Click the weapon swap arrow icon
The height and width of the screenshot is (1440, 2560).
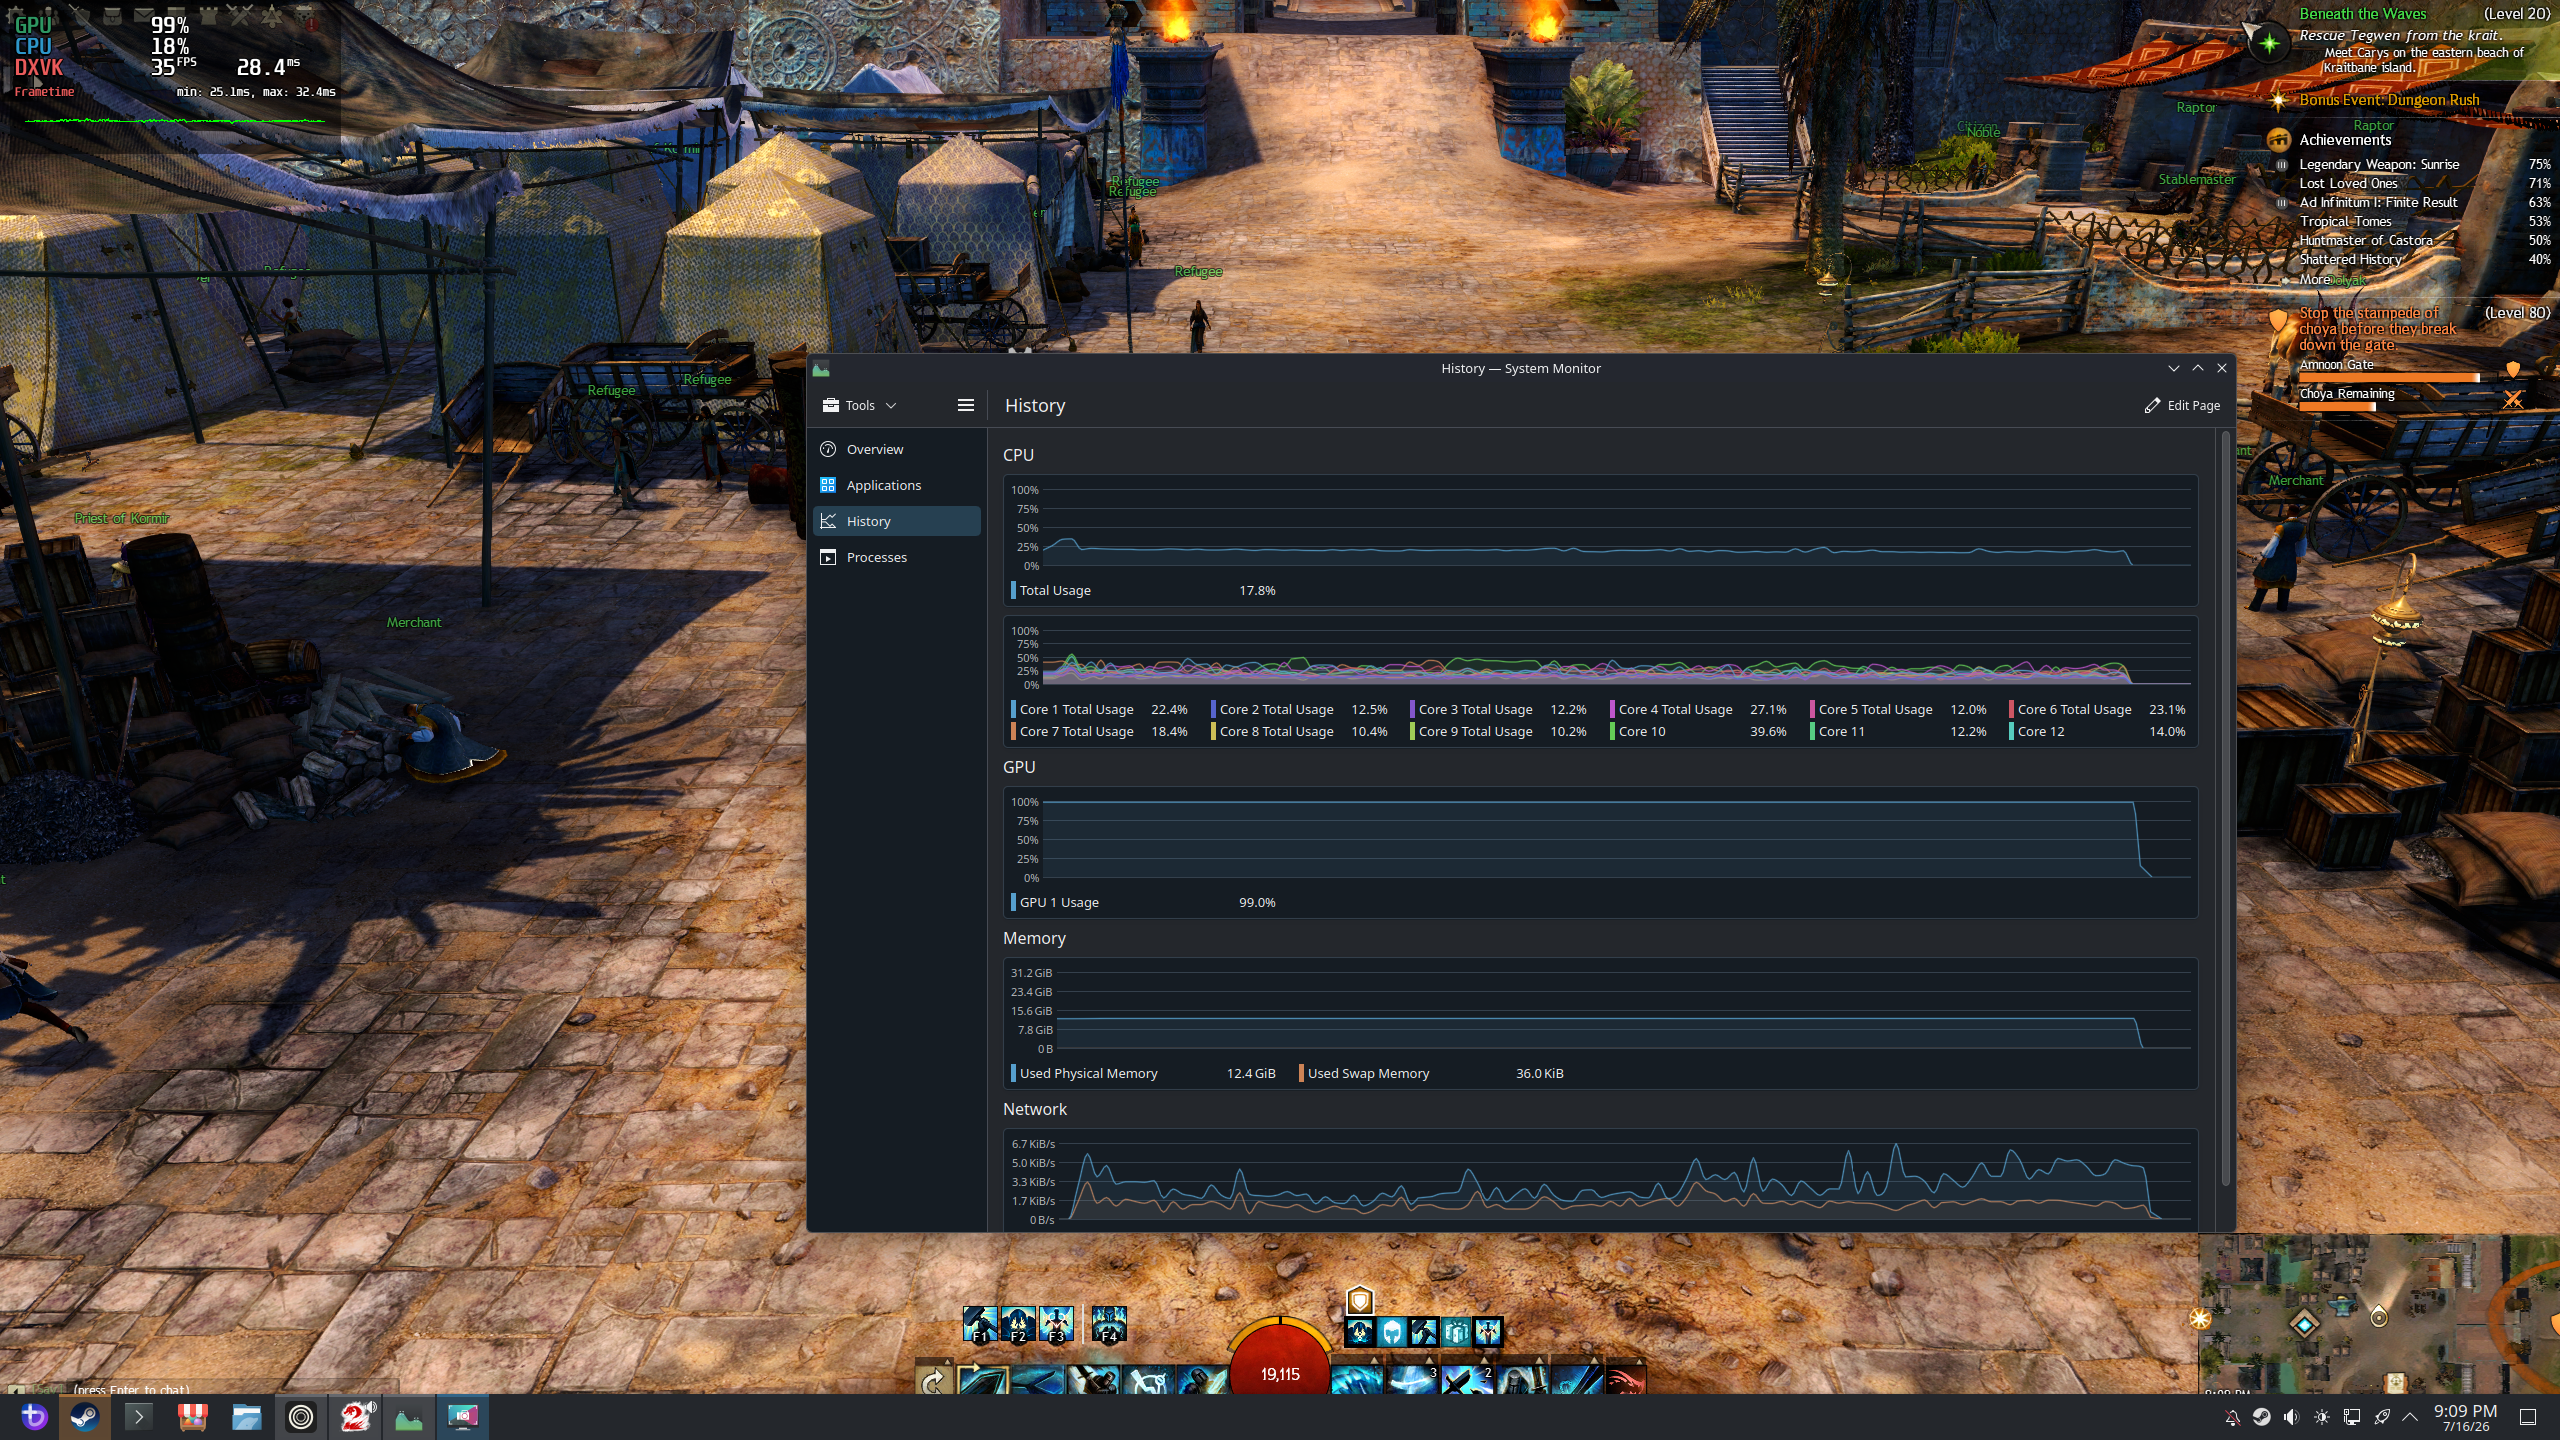tap(933, 1380)
